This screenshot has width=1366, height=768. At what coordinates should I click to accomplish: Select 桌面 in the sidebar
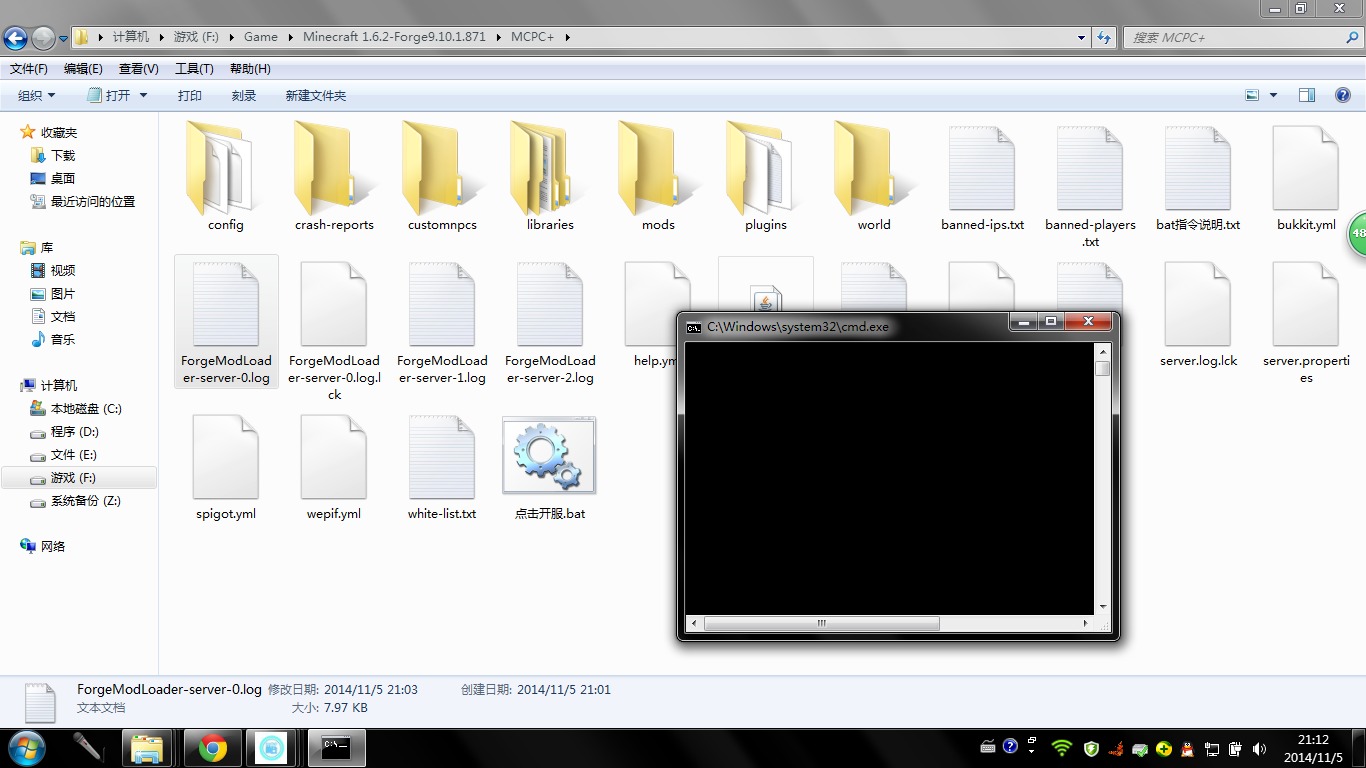click(53, 179)
